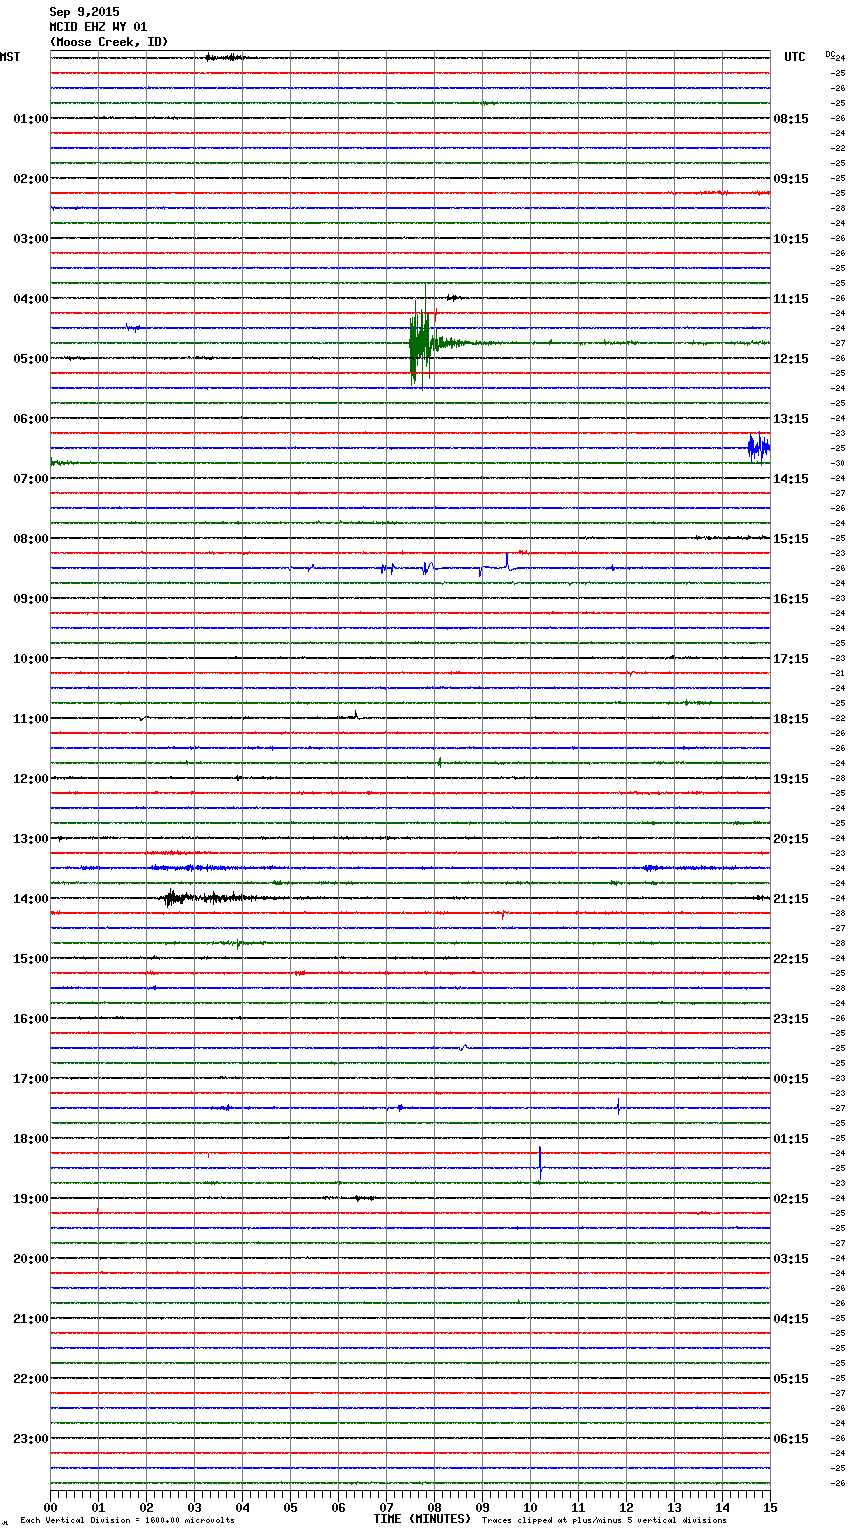Image resolution: width=850 pixels, height=1534 pixels.
Task: Click the small blue spike on the 17:30 trace
Action: coord(618,1106)
